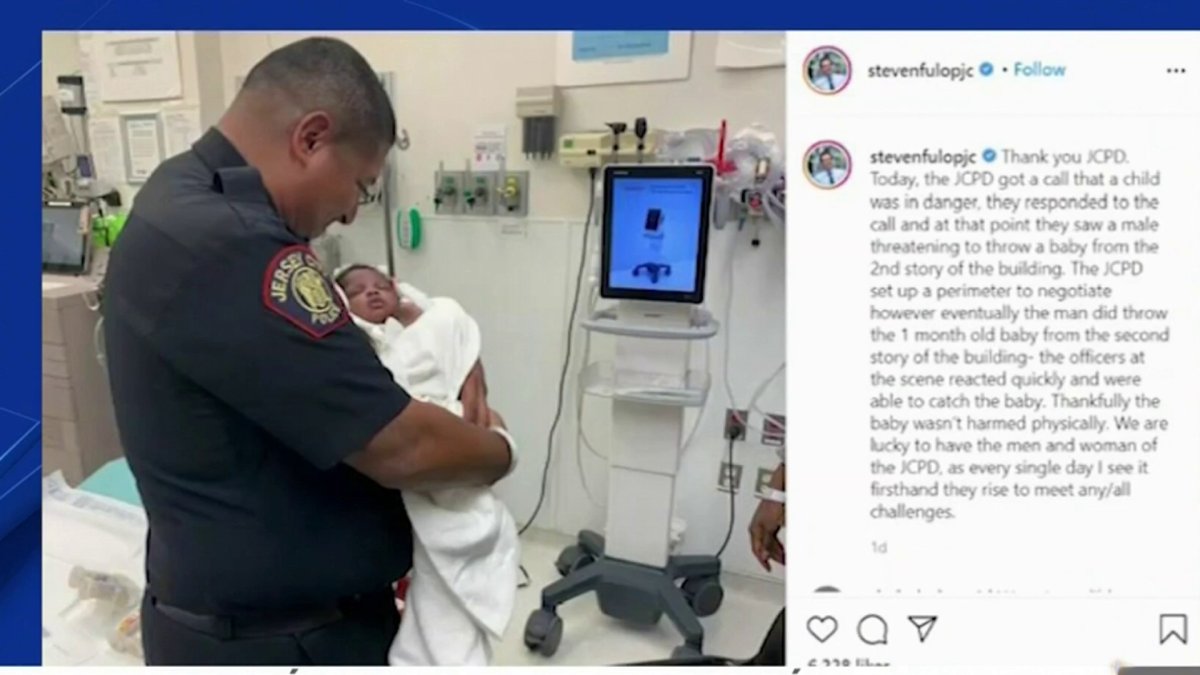Like the post with heart icon

[822, 629]
